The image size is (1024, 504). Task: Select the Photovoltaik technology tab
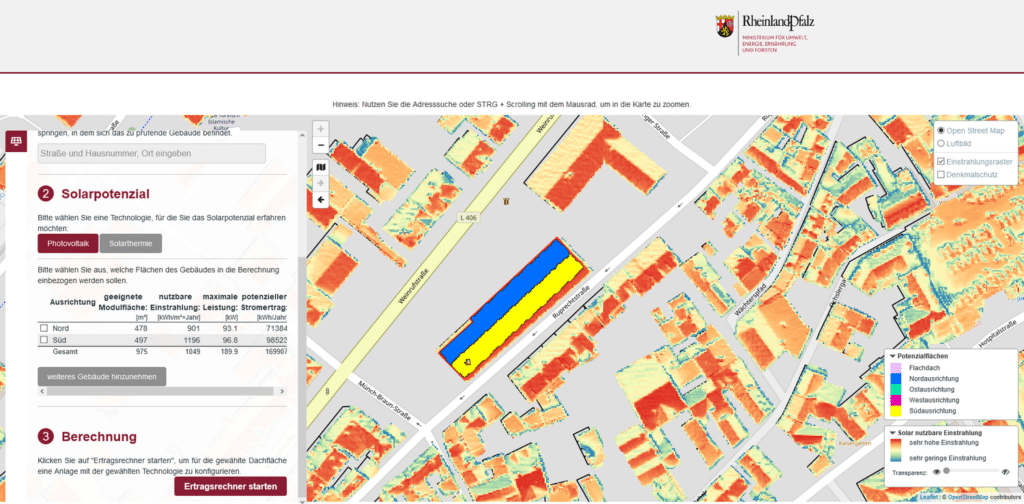pyautogui.click(x=68, y=243)
